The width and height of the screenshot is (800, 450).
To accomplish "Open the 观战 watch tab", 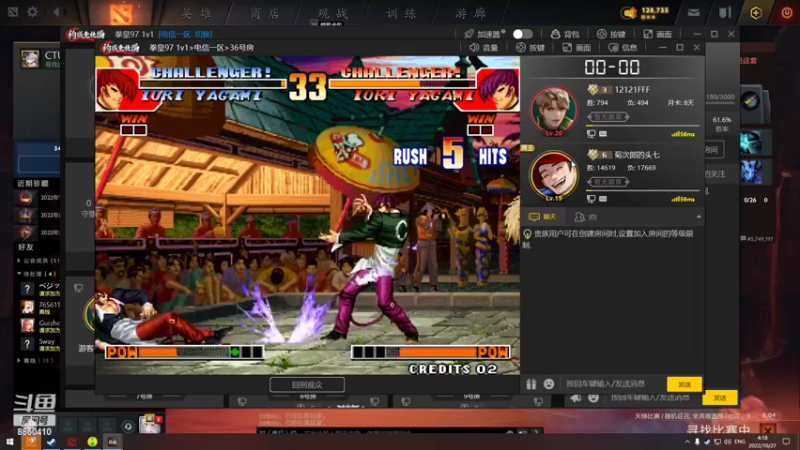I will click(333, 13).
